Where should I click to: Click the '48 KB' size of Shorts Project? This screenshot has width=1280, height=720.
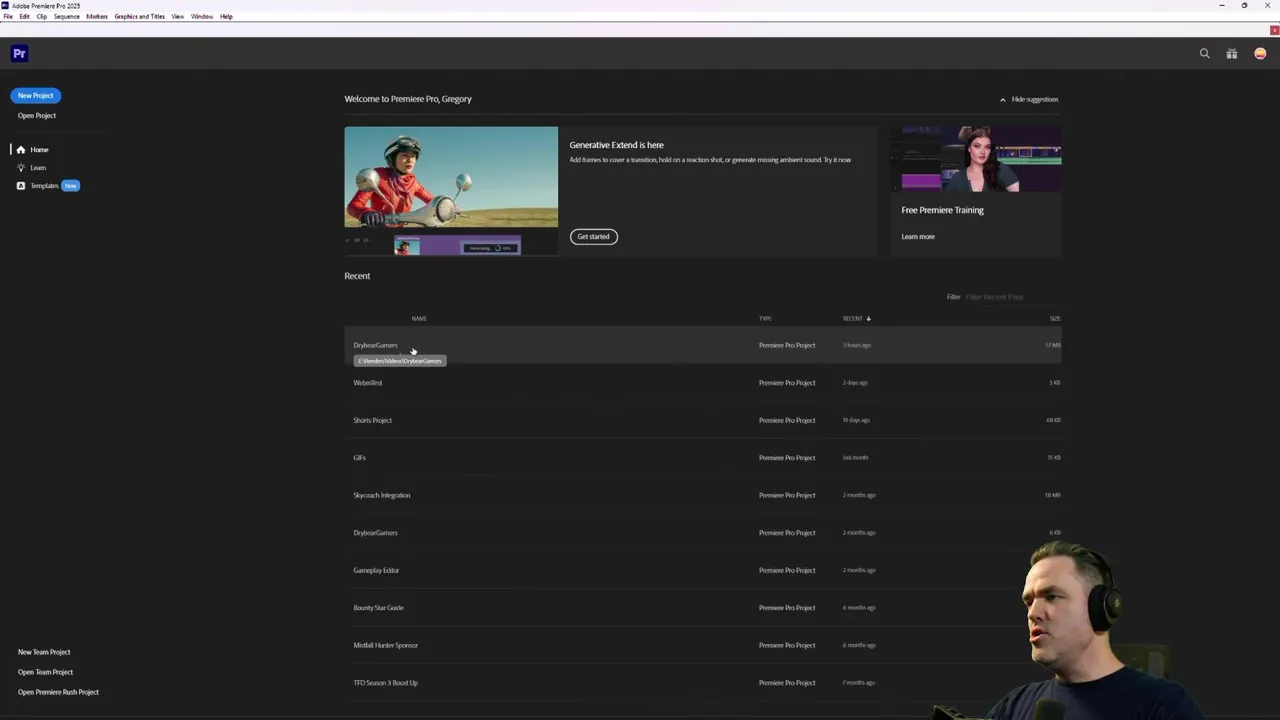coord(1053,420)
